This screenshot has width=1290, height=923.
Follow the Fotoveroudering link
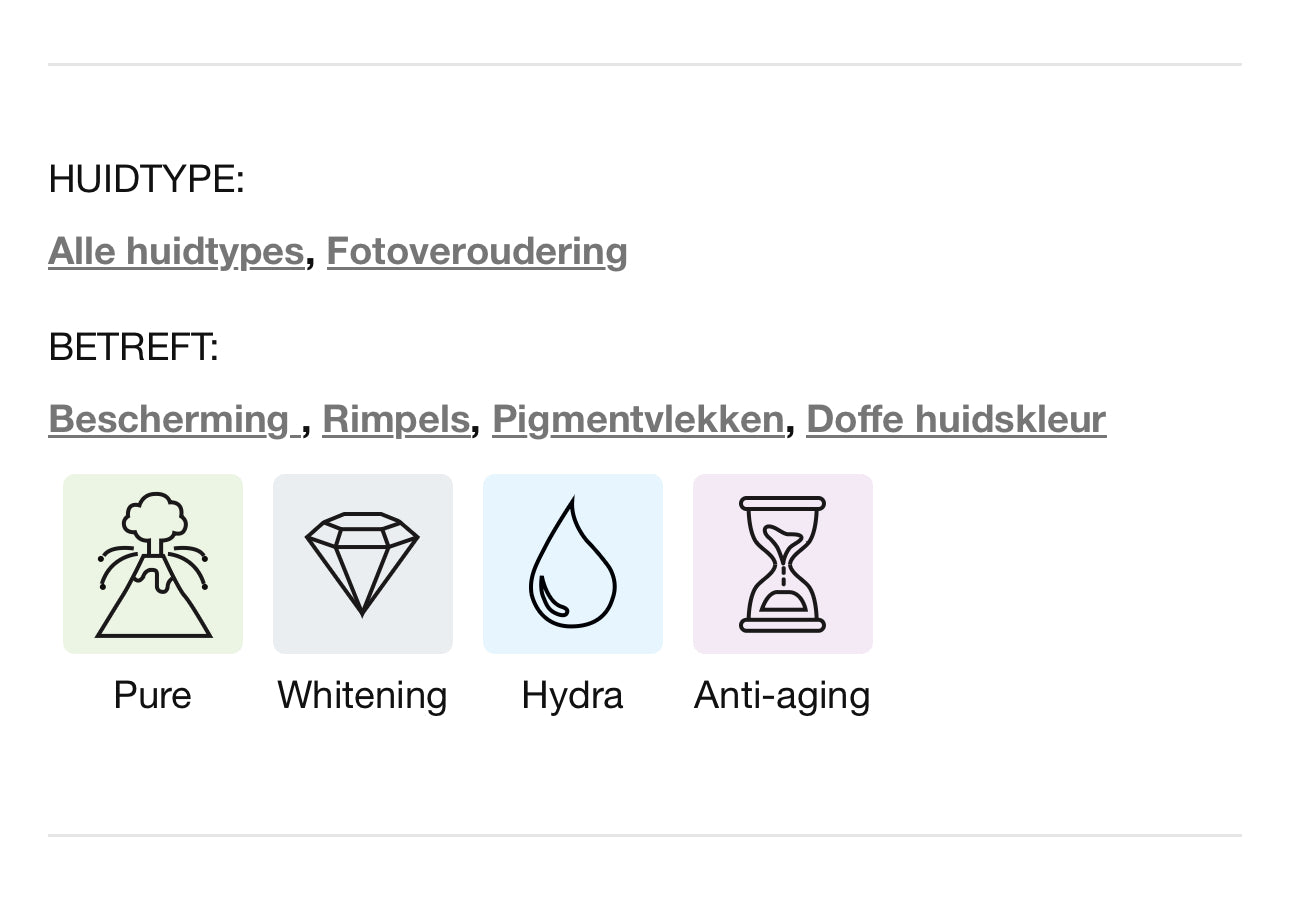pyautogui.click(x=477, y=251)
